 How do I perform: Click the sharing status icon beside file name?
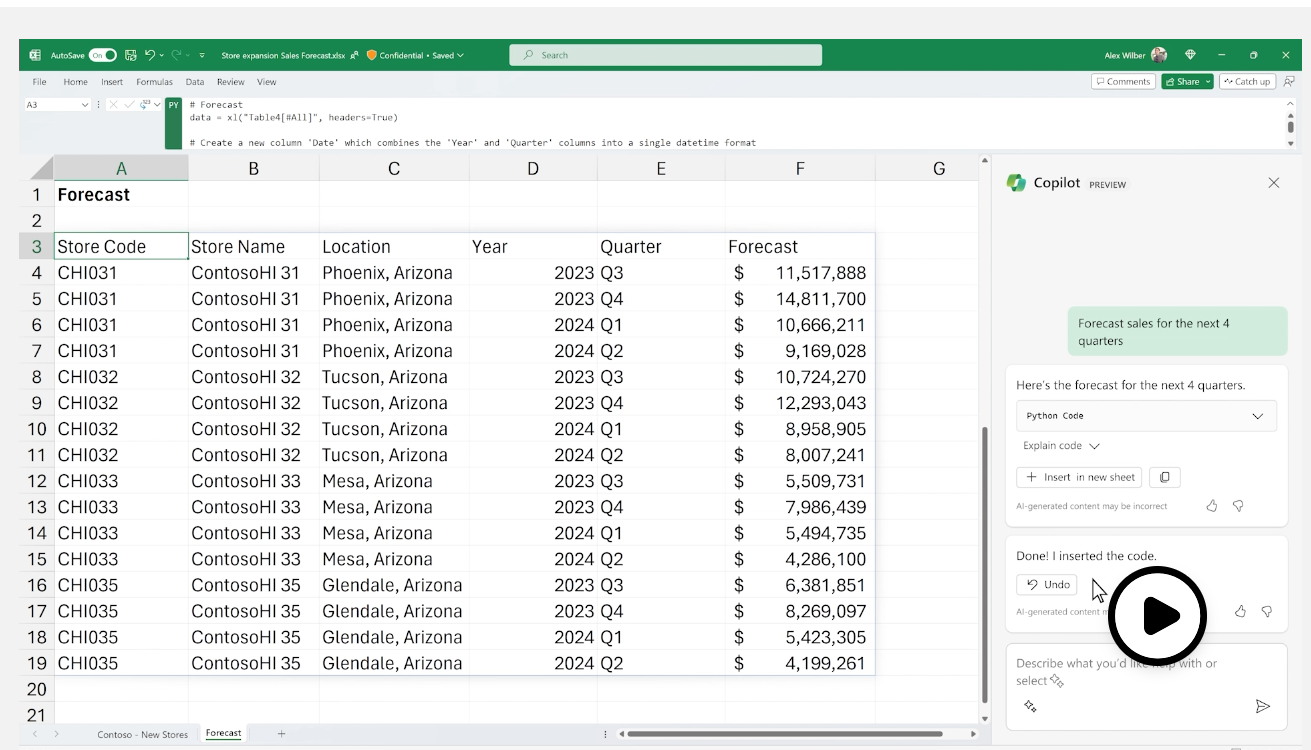tap(354, 55)
